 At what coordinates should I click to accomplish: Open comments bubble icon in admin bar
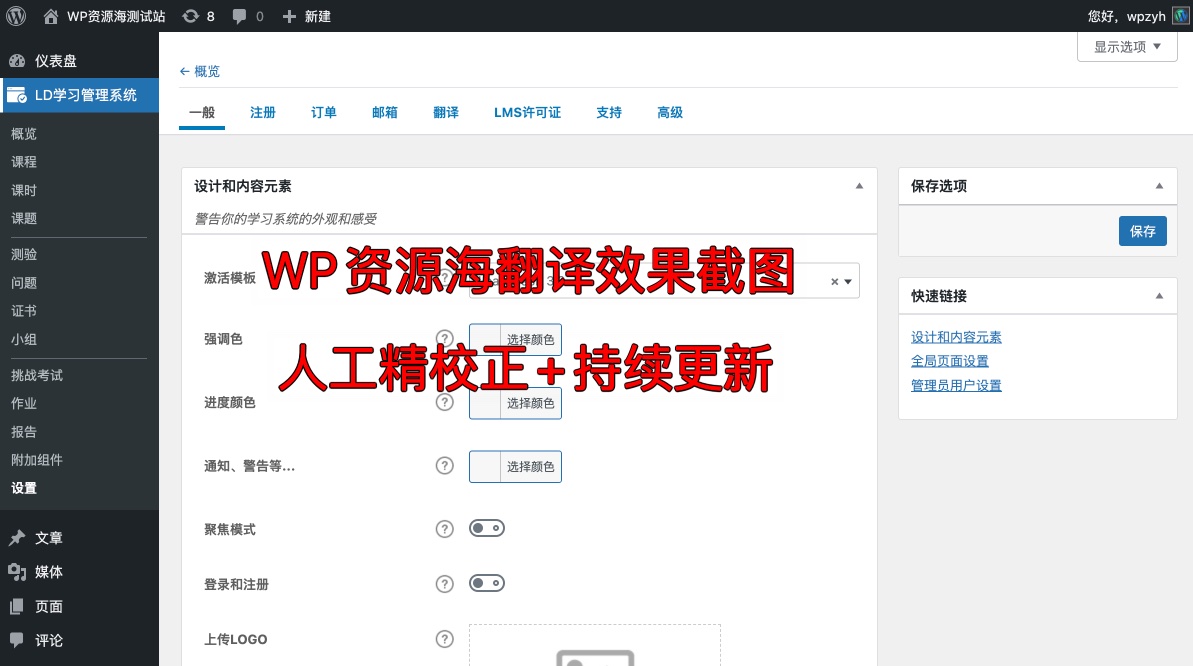239,16
